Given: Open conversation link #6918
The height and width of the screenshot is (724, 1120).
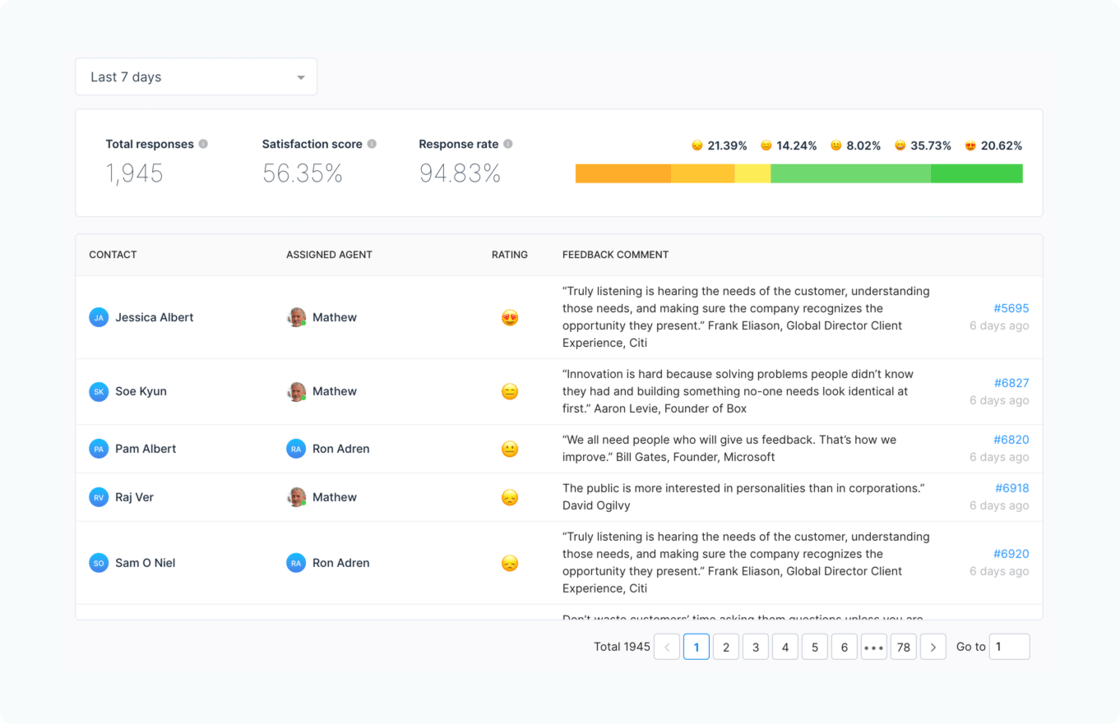Looking at the screenshot, I should click(1011, 488).
